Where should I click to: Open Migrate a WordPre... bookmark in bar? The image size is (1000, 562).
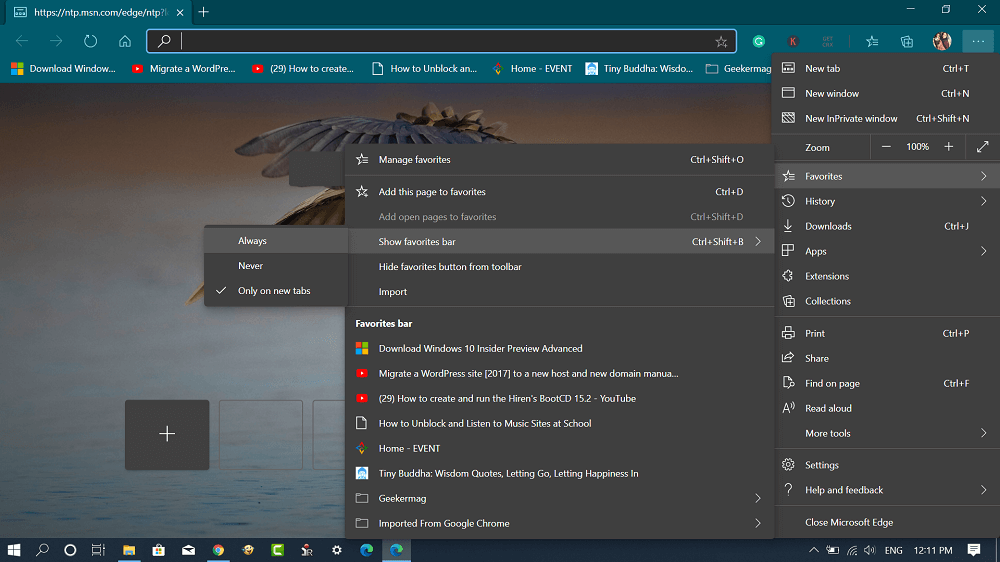184,68
